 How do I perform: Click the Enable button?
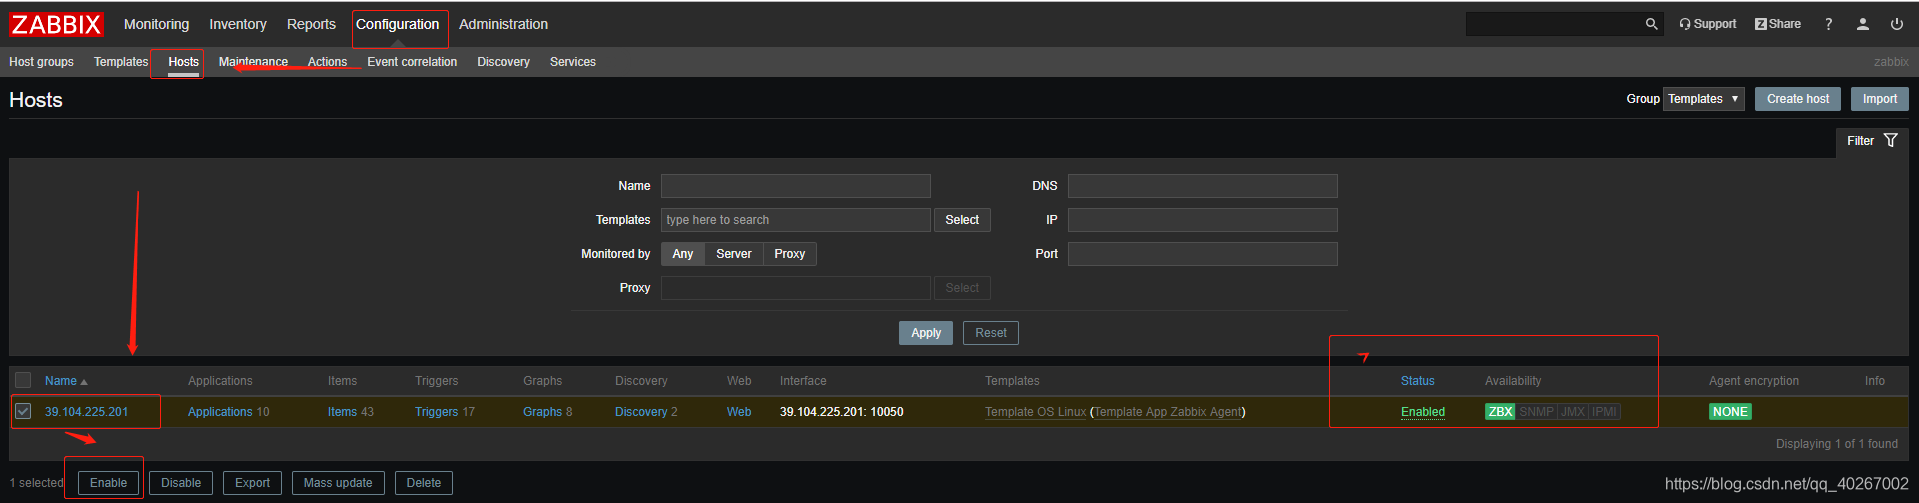coord(108,483)
